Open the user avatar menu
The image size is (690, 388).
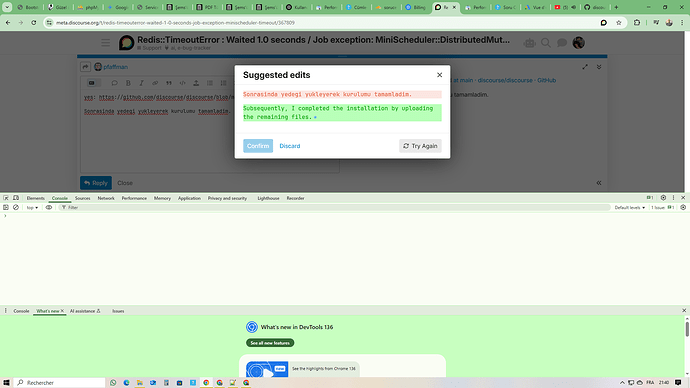tap(578, 43)
